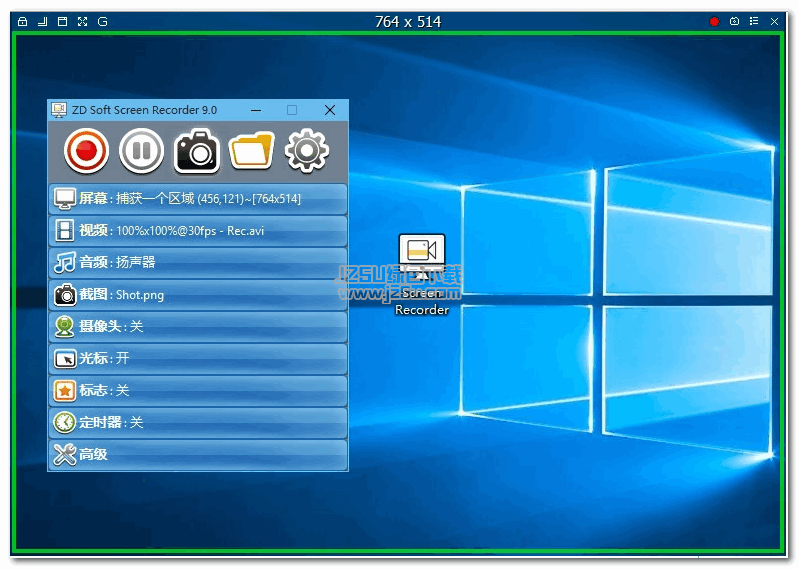Toggle the 摄像头 webcam row
The image size is (799, 569).
click(198, 327)
